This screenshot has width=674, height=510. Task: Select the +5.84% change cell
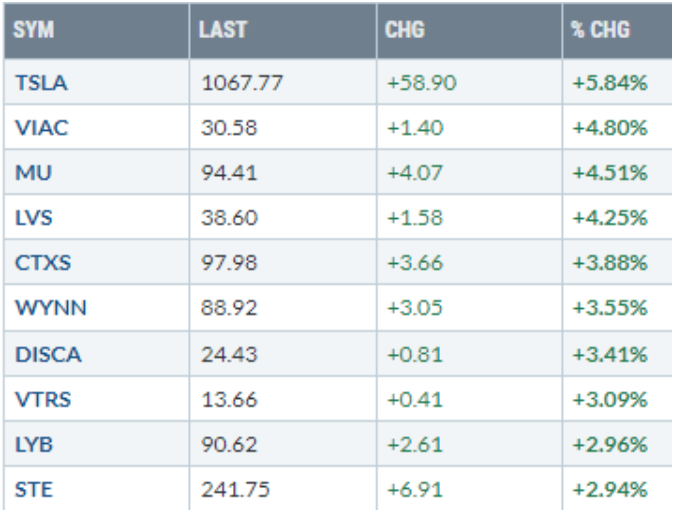[x=610, y=83]
